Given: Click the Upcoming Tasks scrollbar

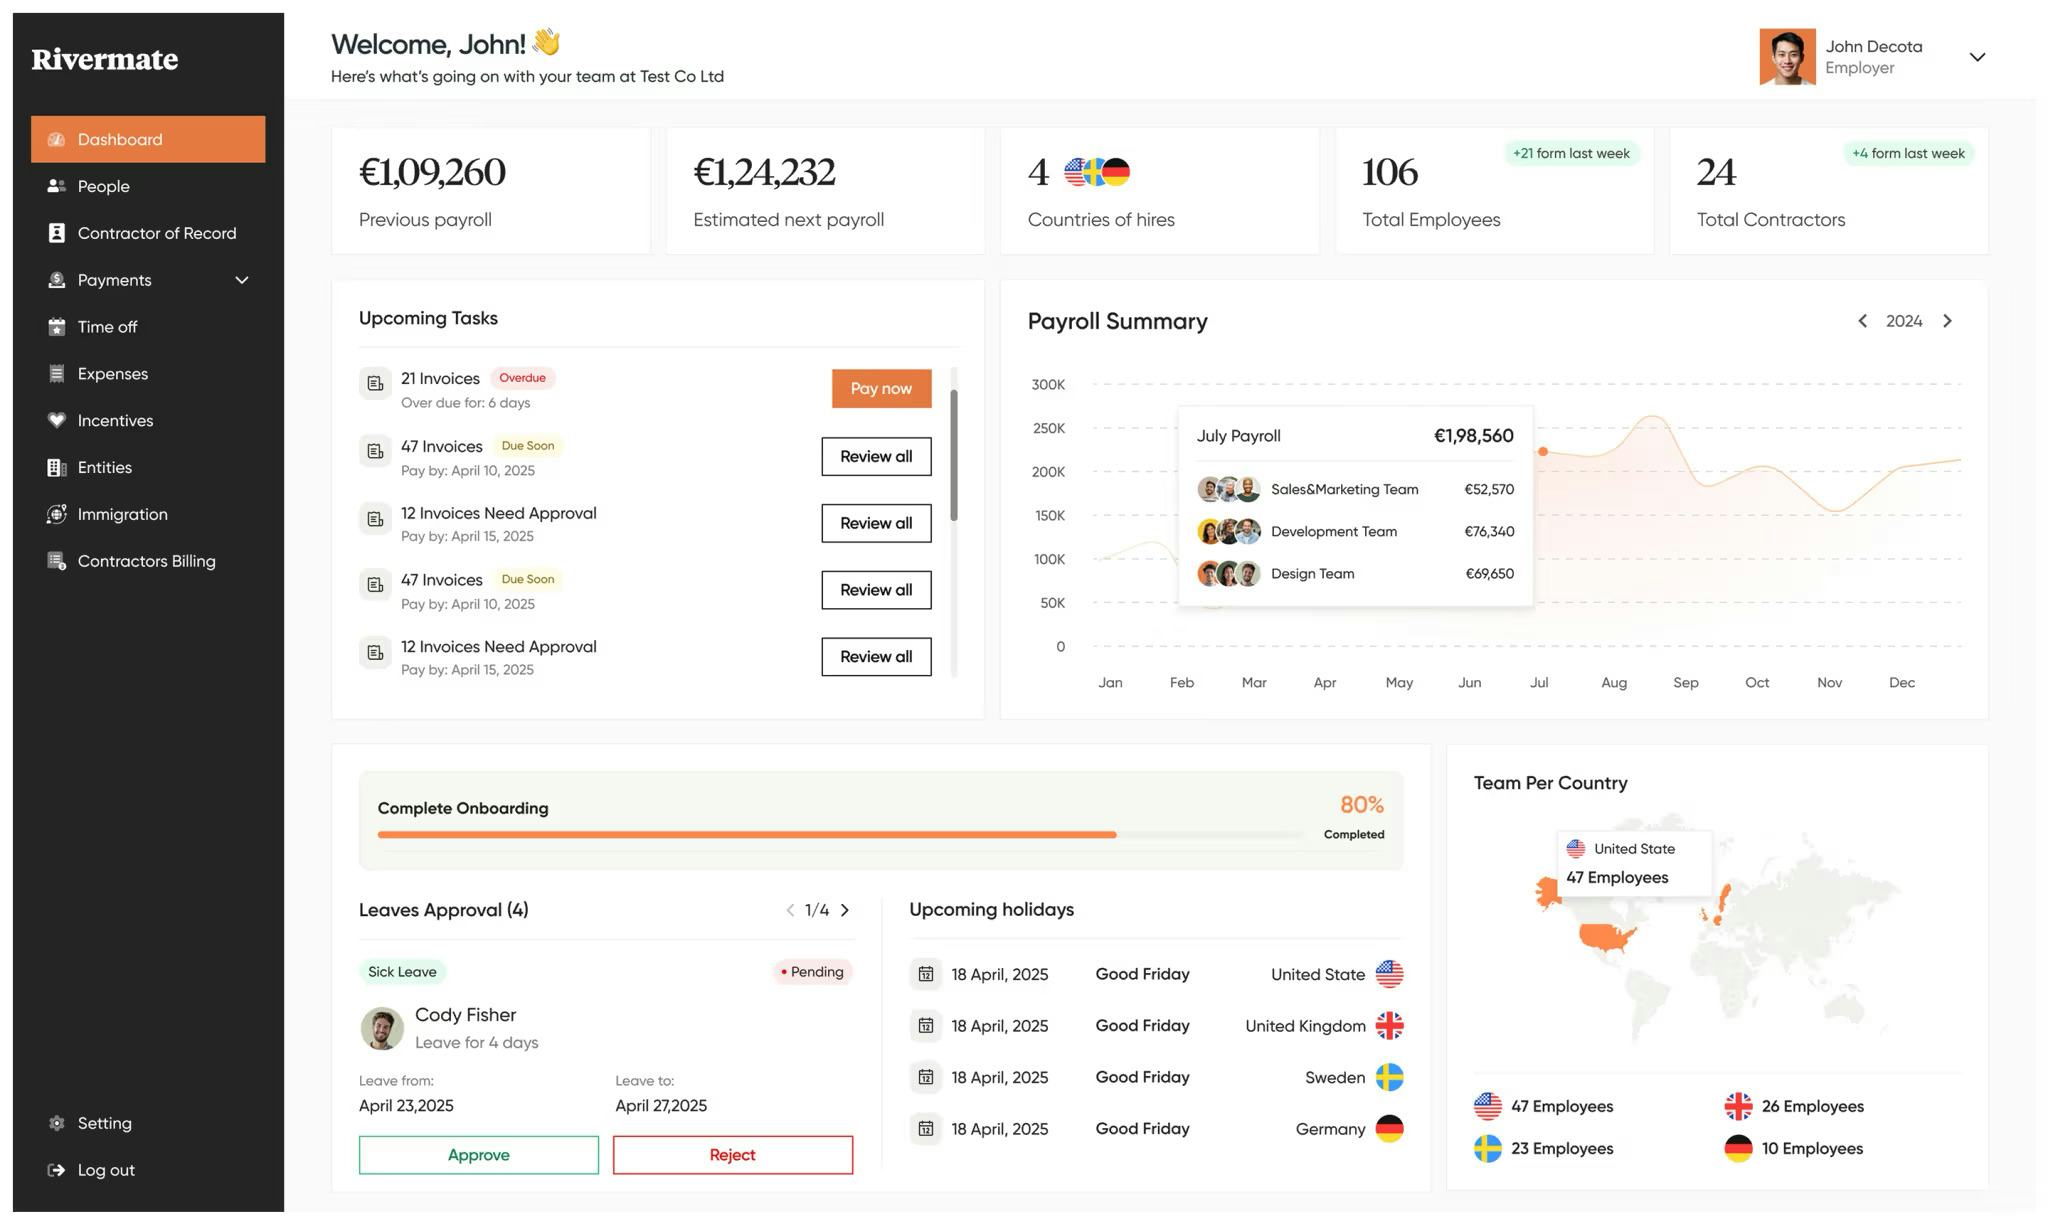Looking at the screenshot, I should [x=954, y=455].
